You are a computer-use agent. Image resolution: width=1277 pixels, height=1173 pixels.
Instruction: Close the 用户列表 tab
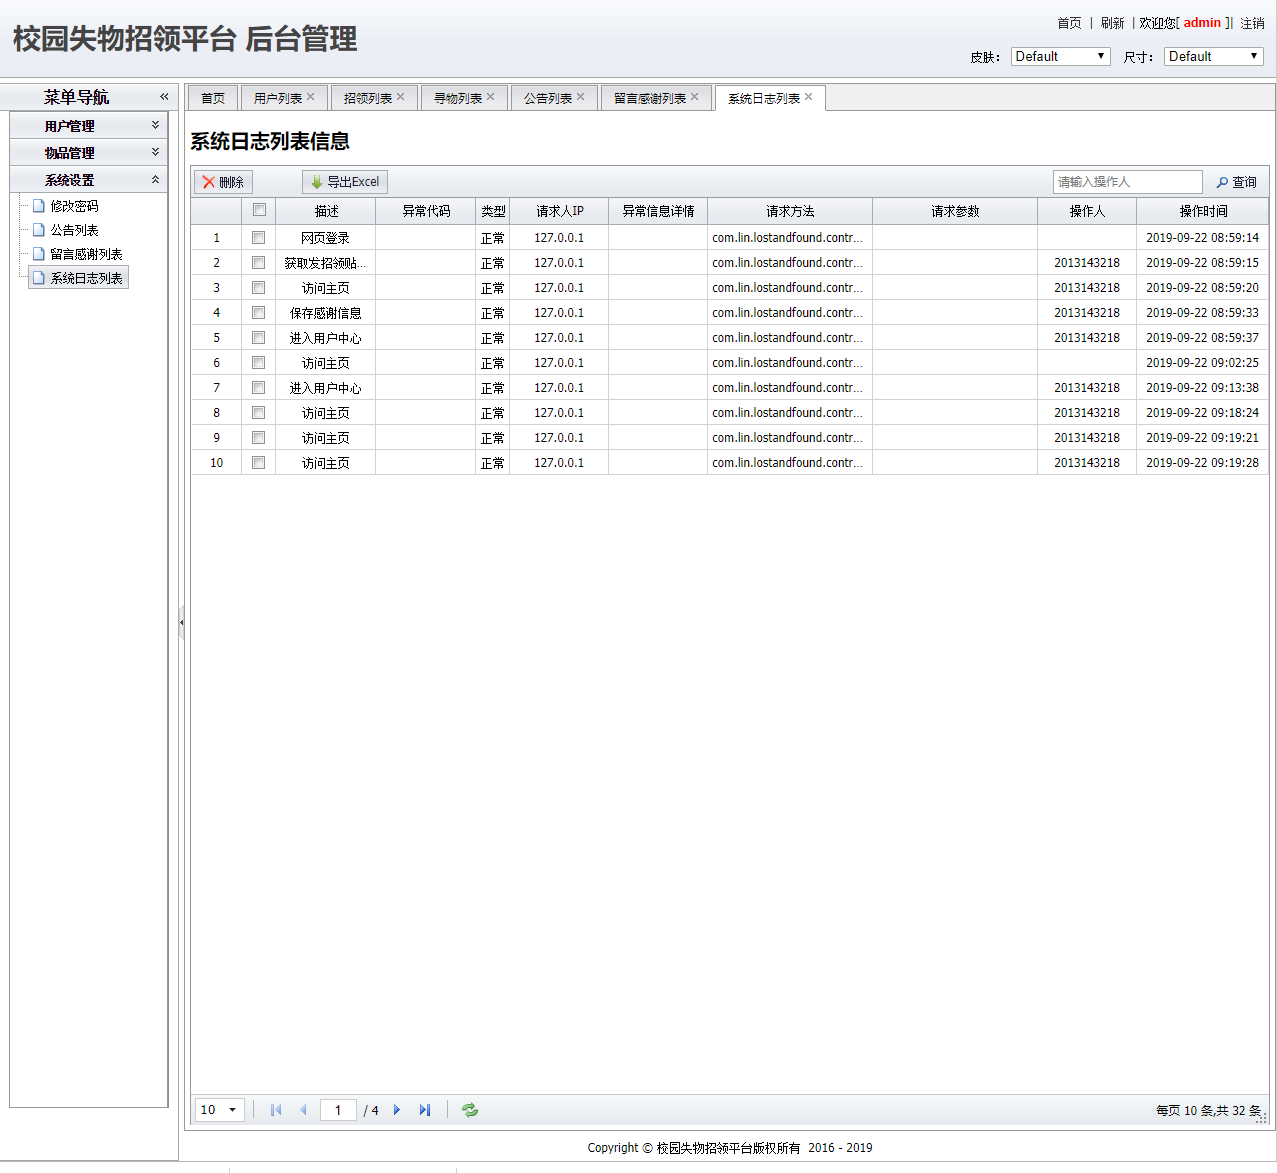pos(311,97)
